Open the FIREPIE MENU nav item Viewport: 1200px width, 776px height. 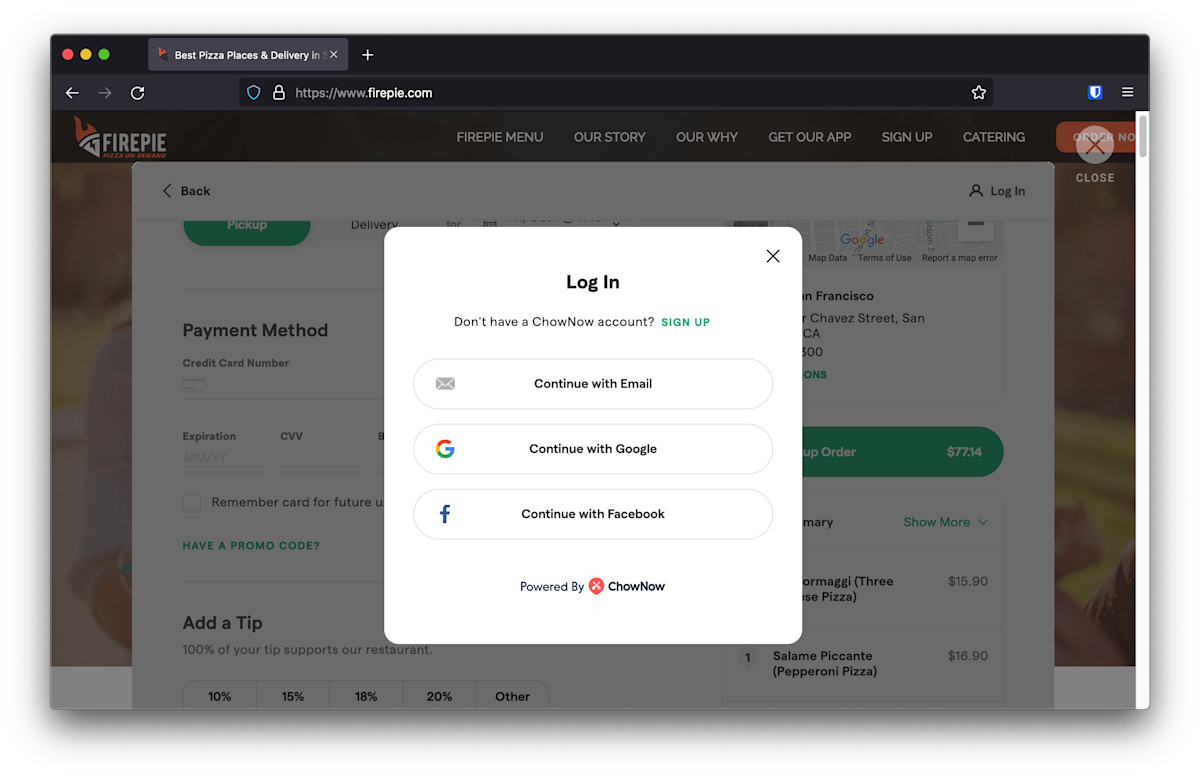click(x=499, y=137)
